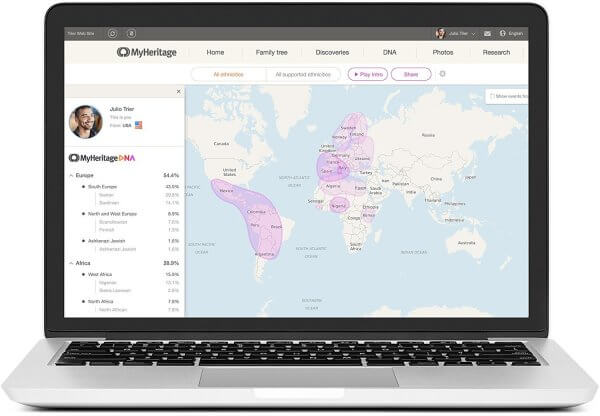
Task: Click the Share button
Action: (411, 74)
